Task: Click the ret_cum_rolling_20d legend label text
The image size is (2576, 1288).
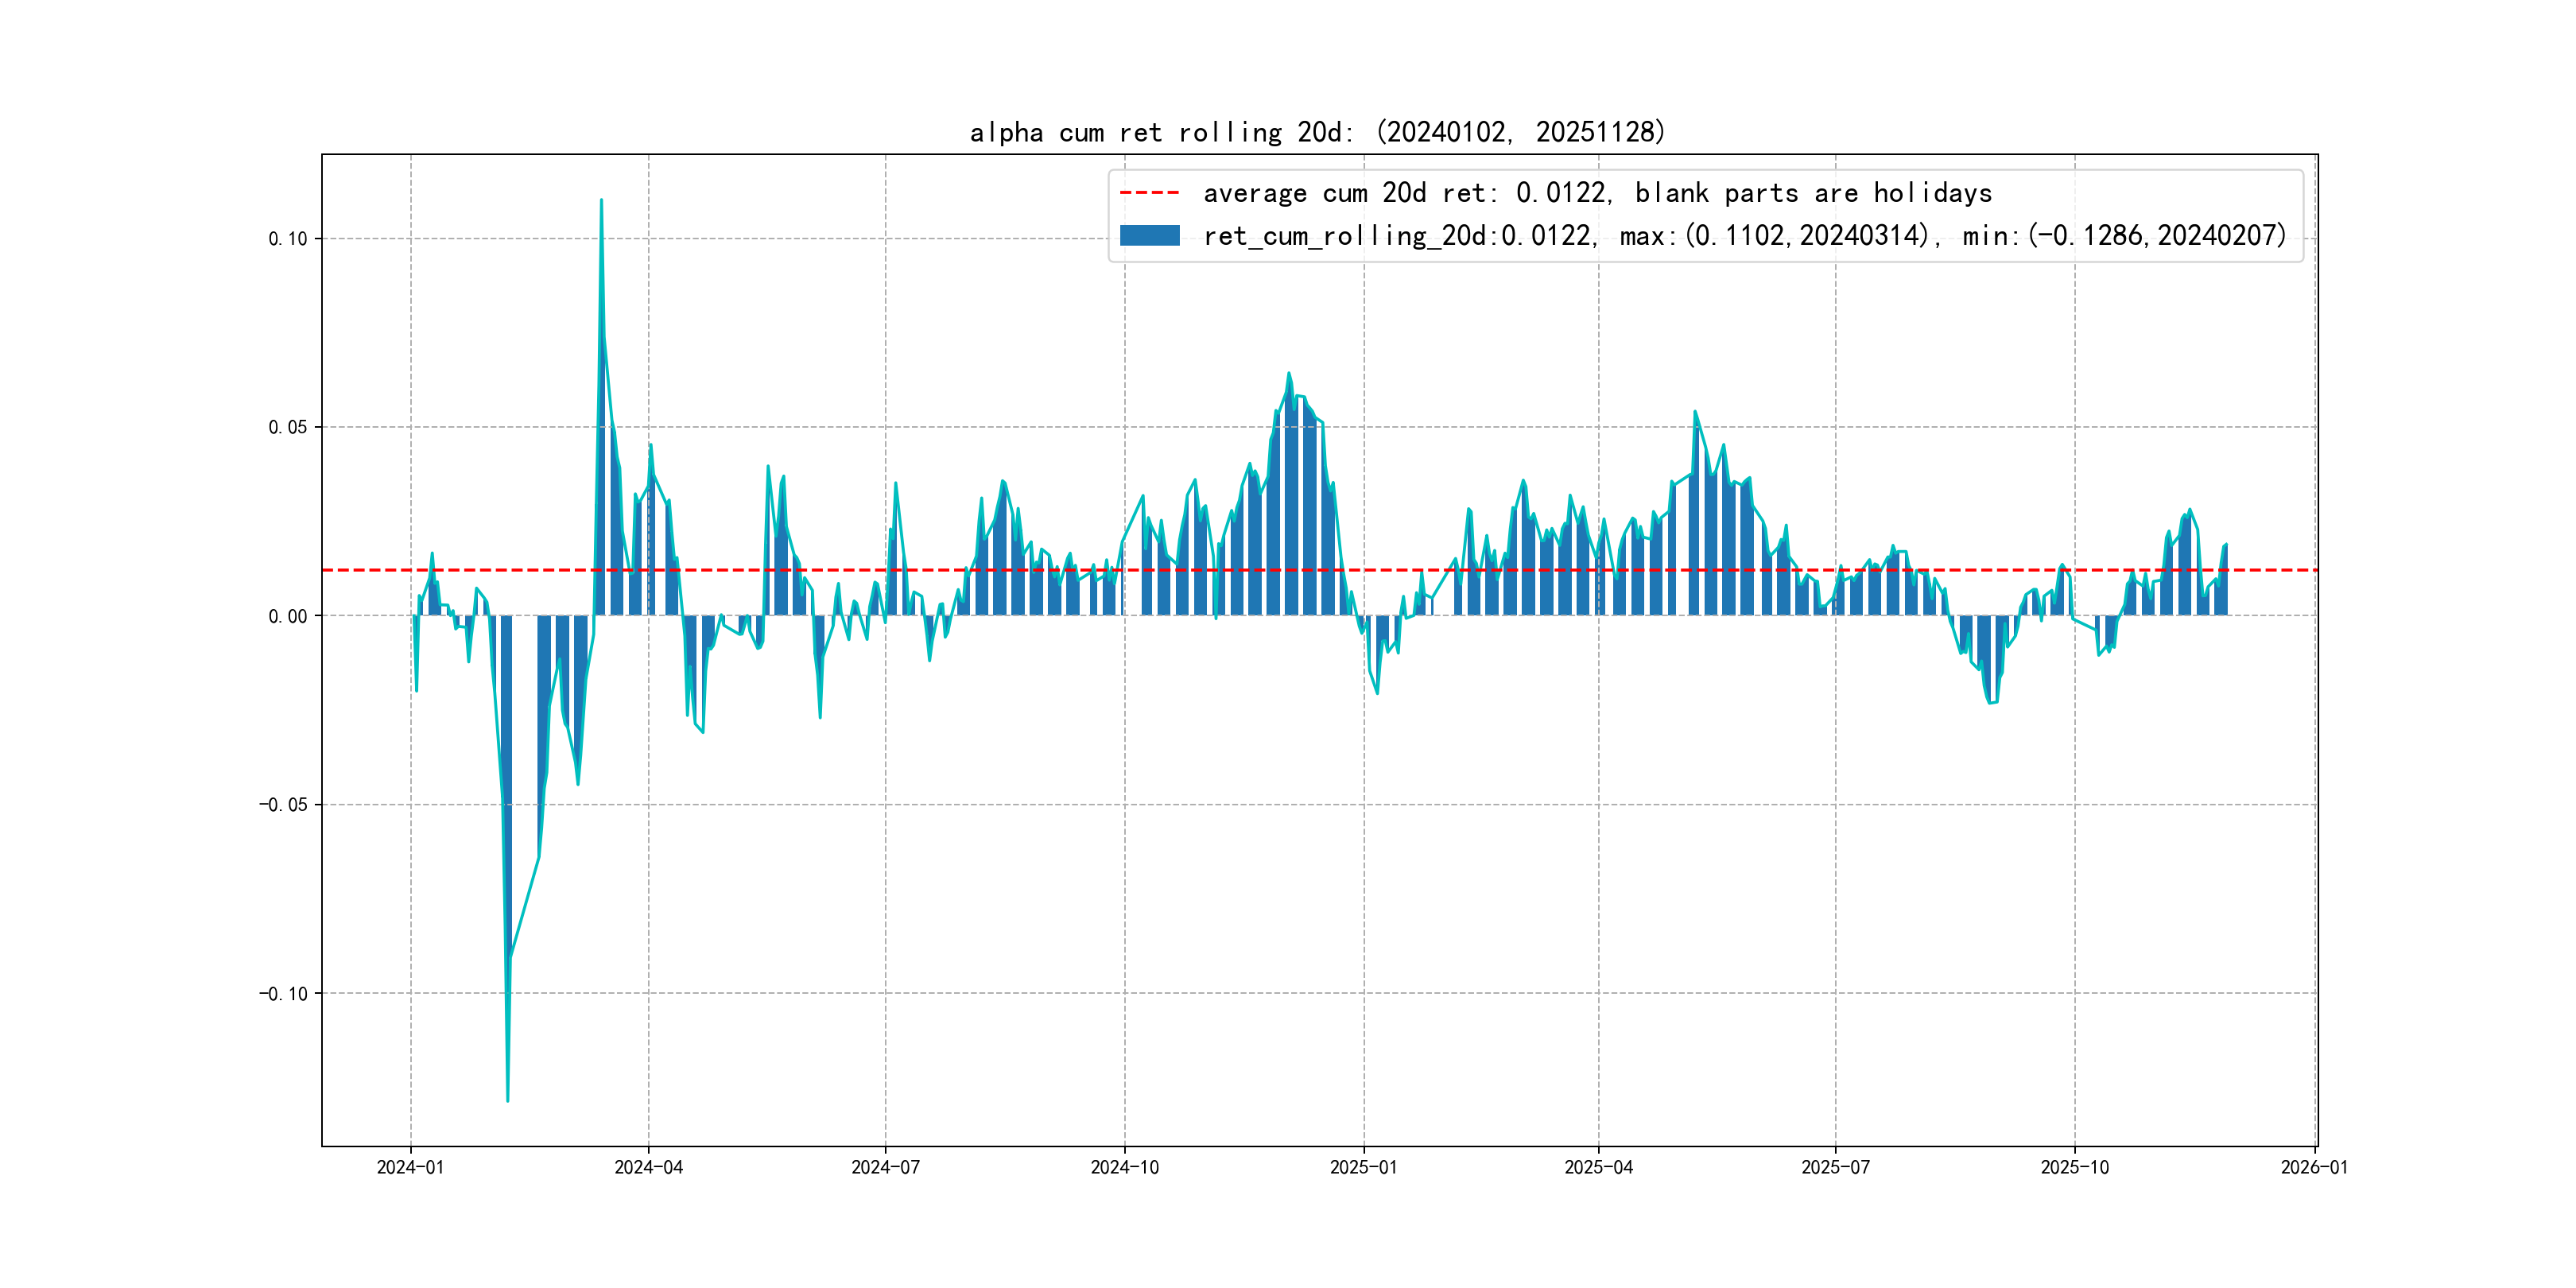Action: (1744, 236)
